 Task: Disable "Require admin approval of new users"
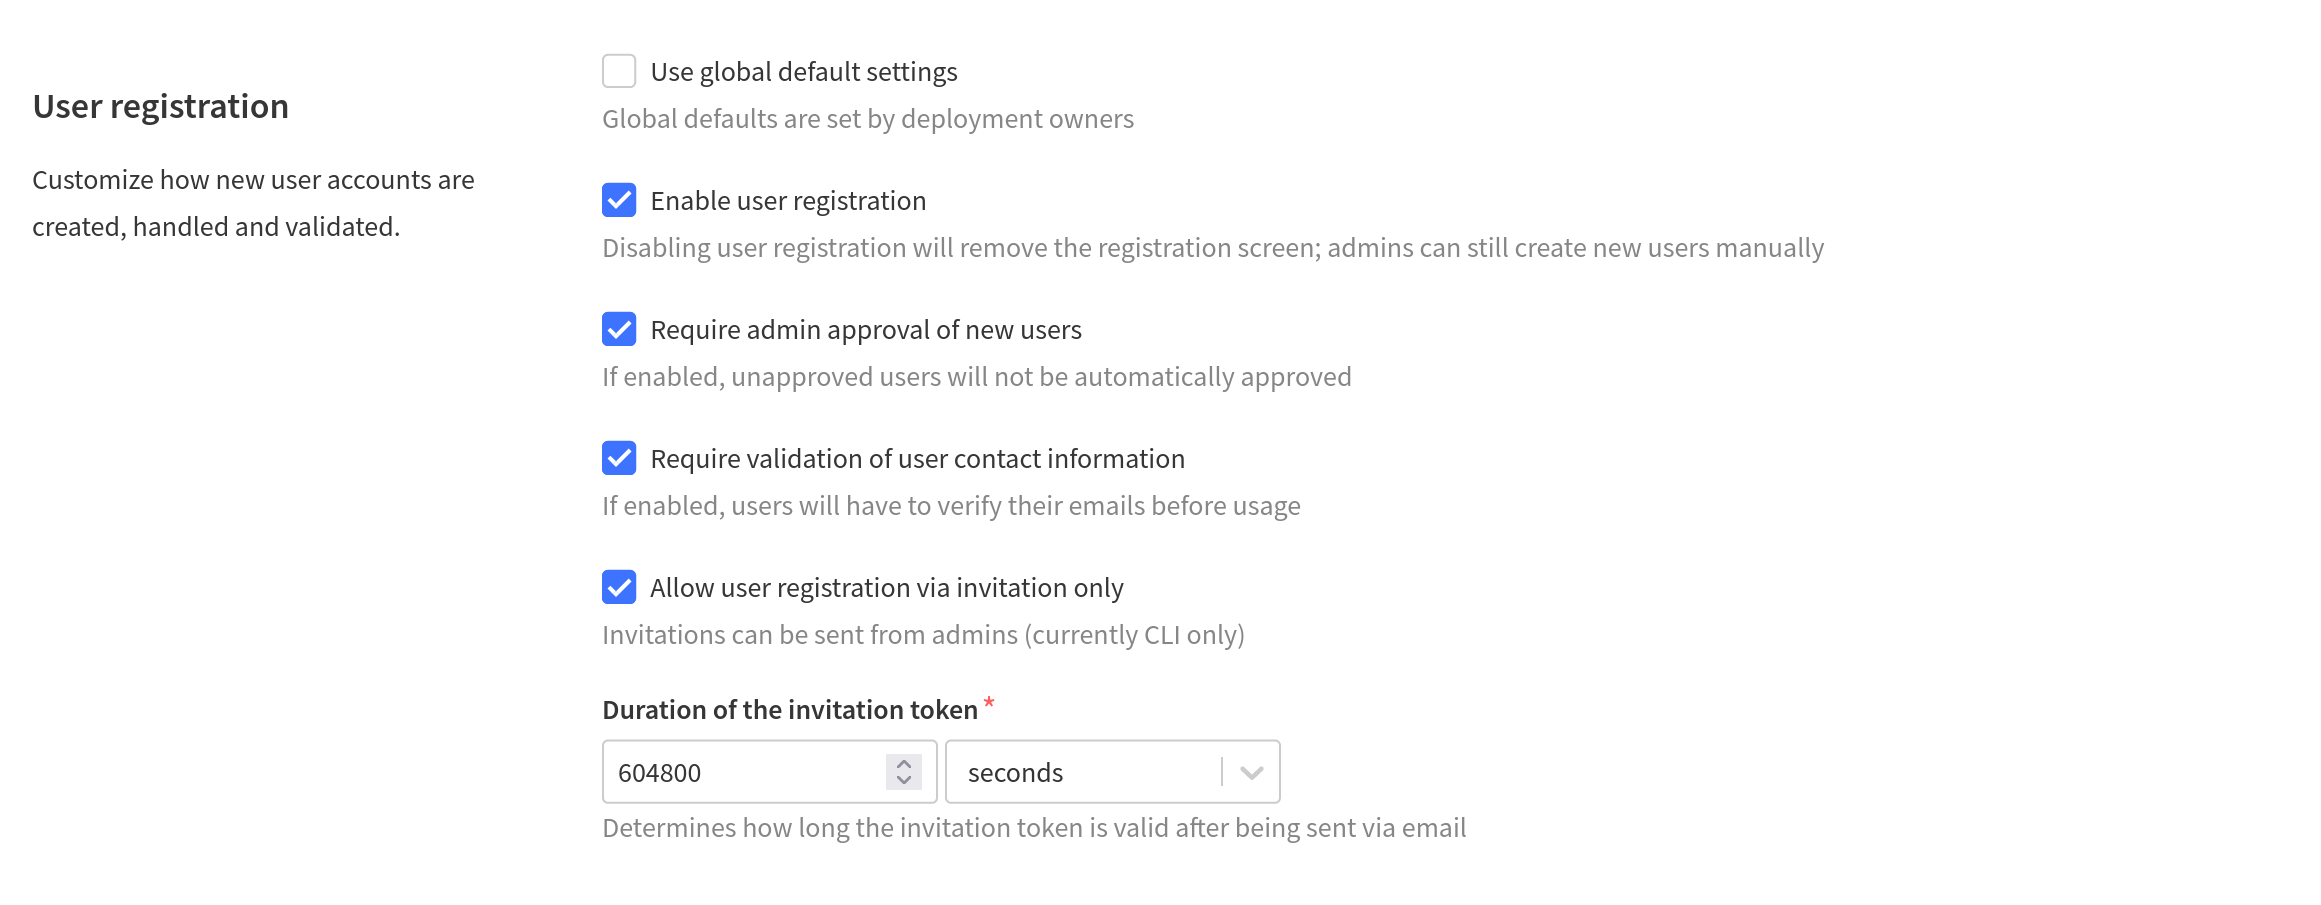(620, 329)
